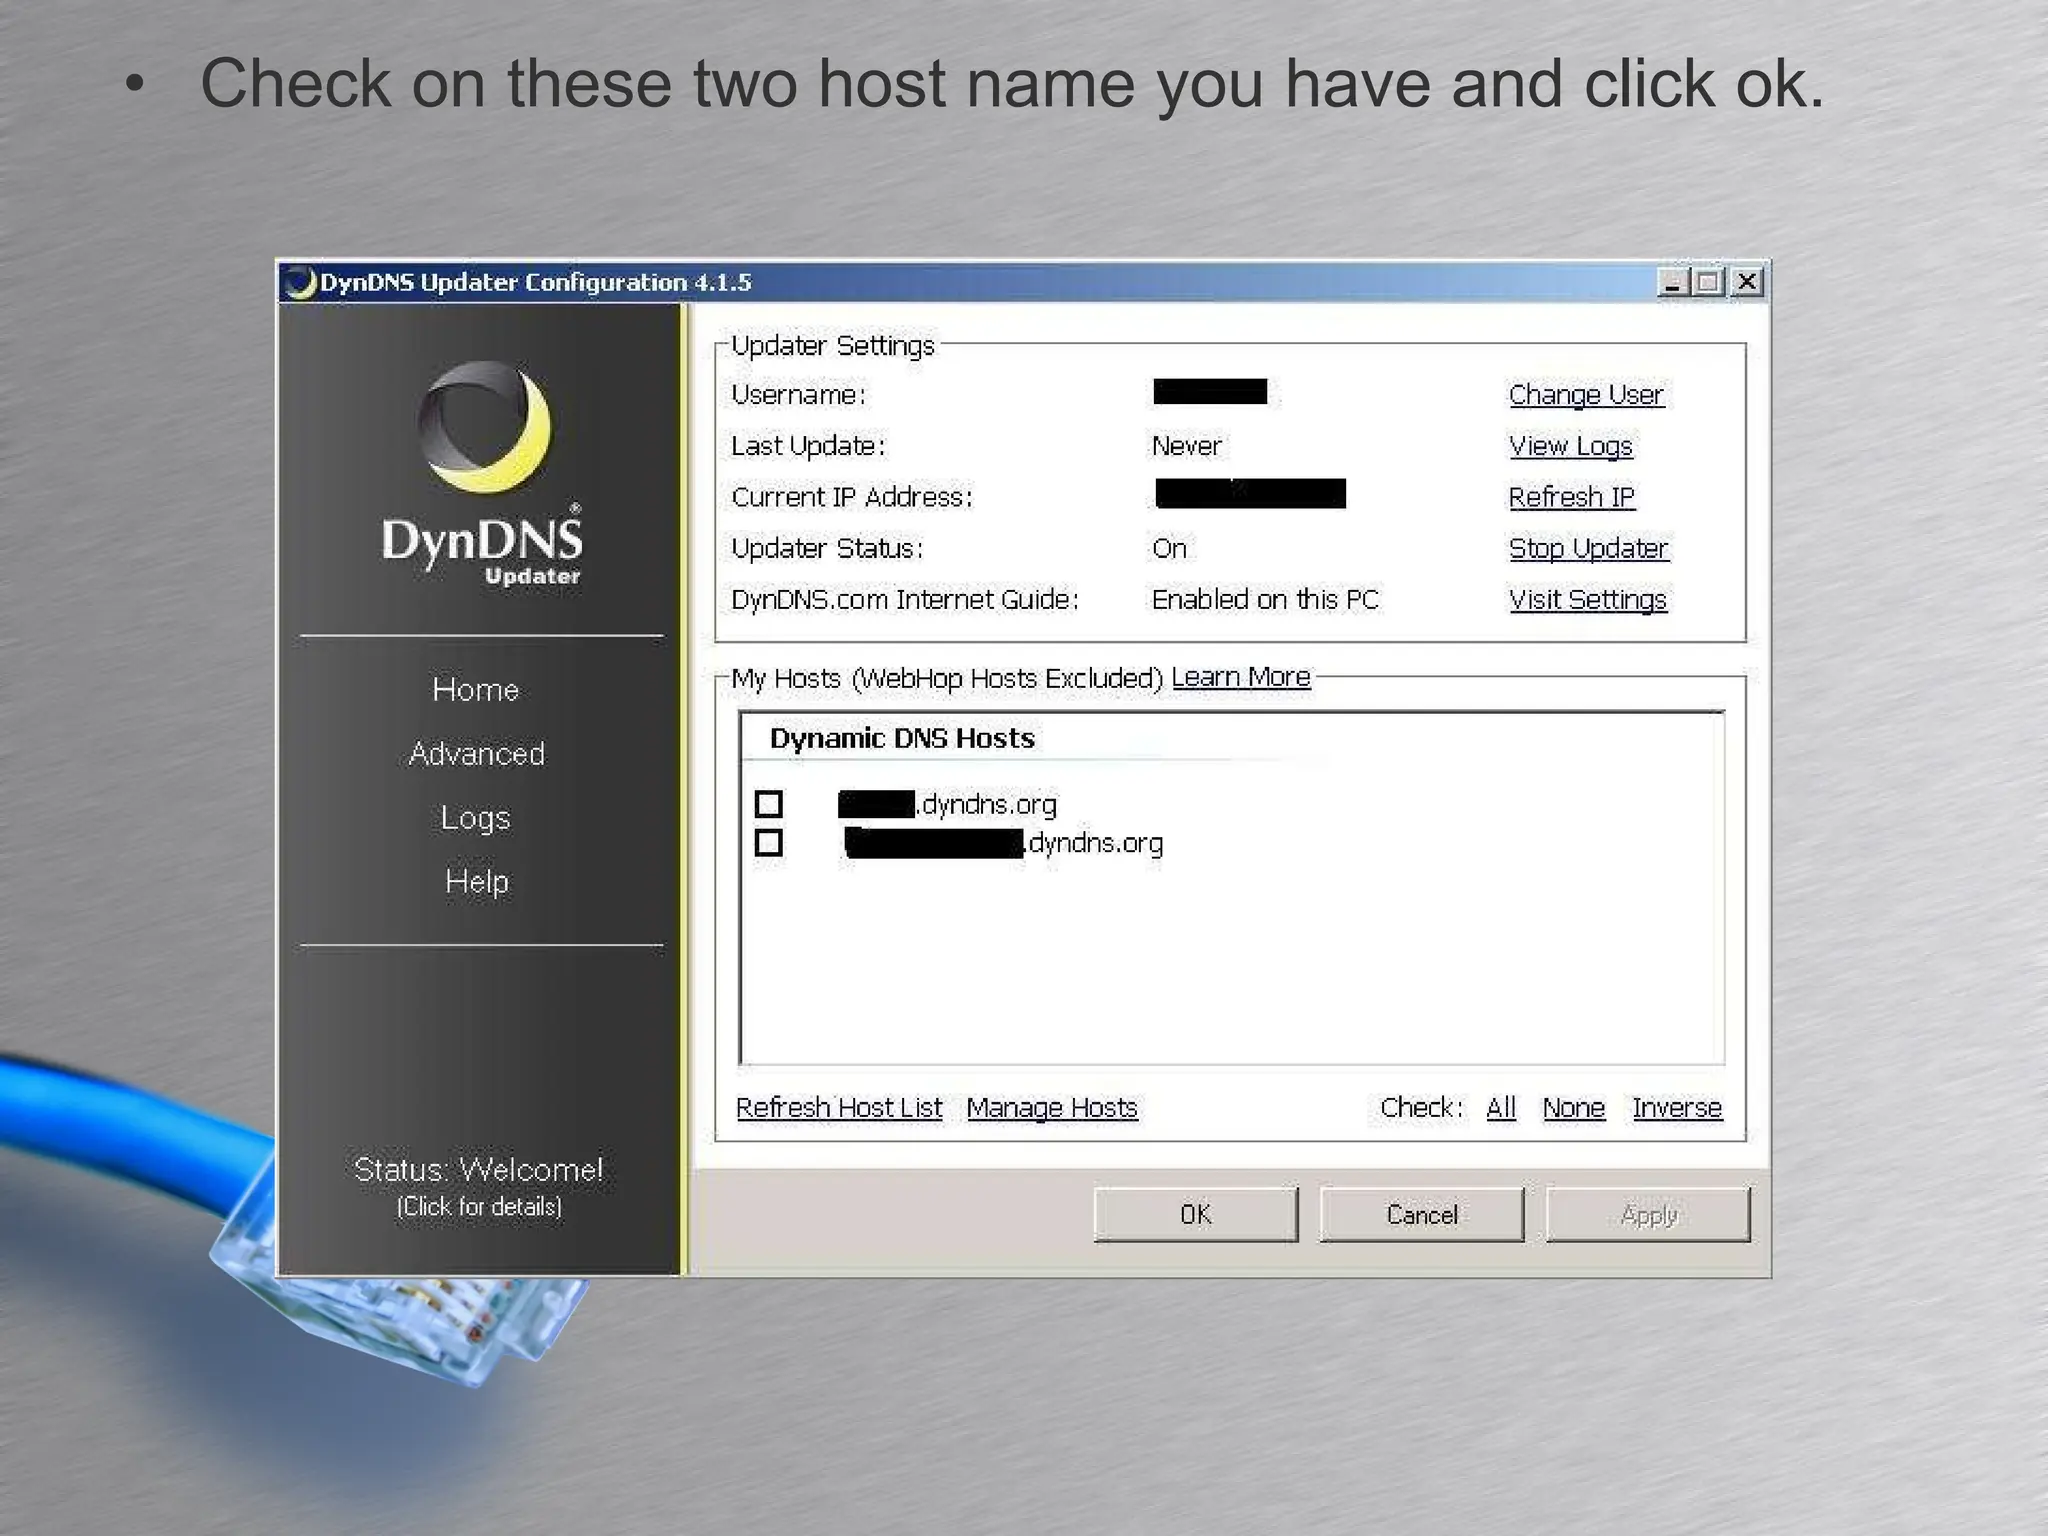This screenshot has height=1536, width=2048.
Task: Maximize the DynDNS Updater window
Action: point(1708,283)
